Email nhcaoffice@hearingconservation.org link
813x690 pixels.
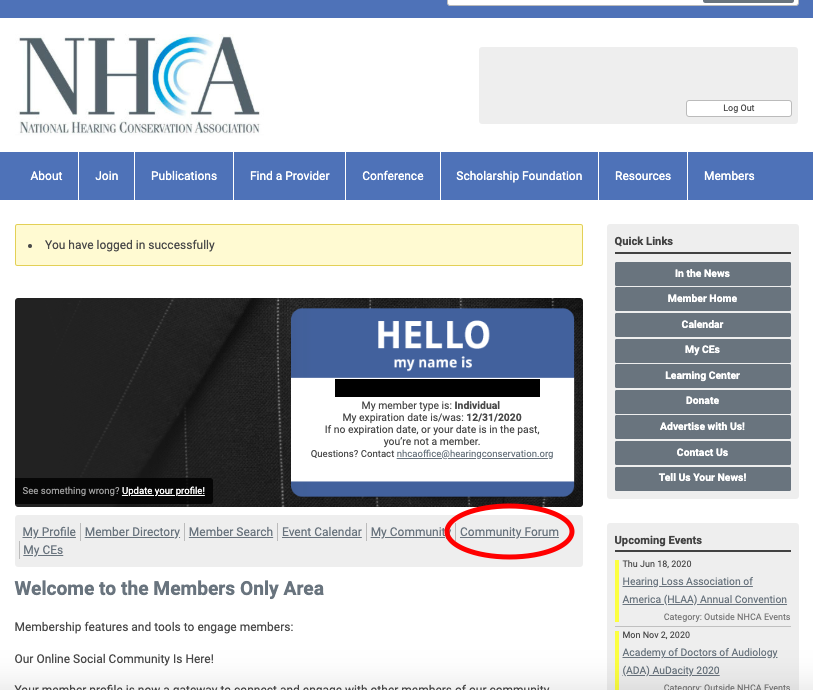(474, 454)
